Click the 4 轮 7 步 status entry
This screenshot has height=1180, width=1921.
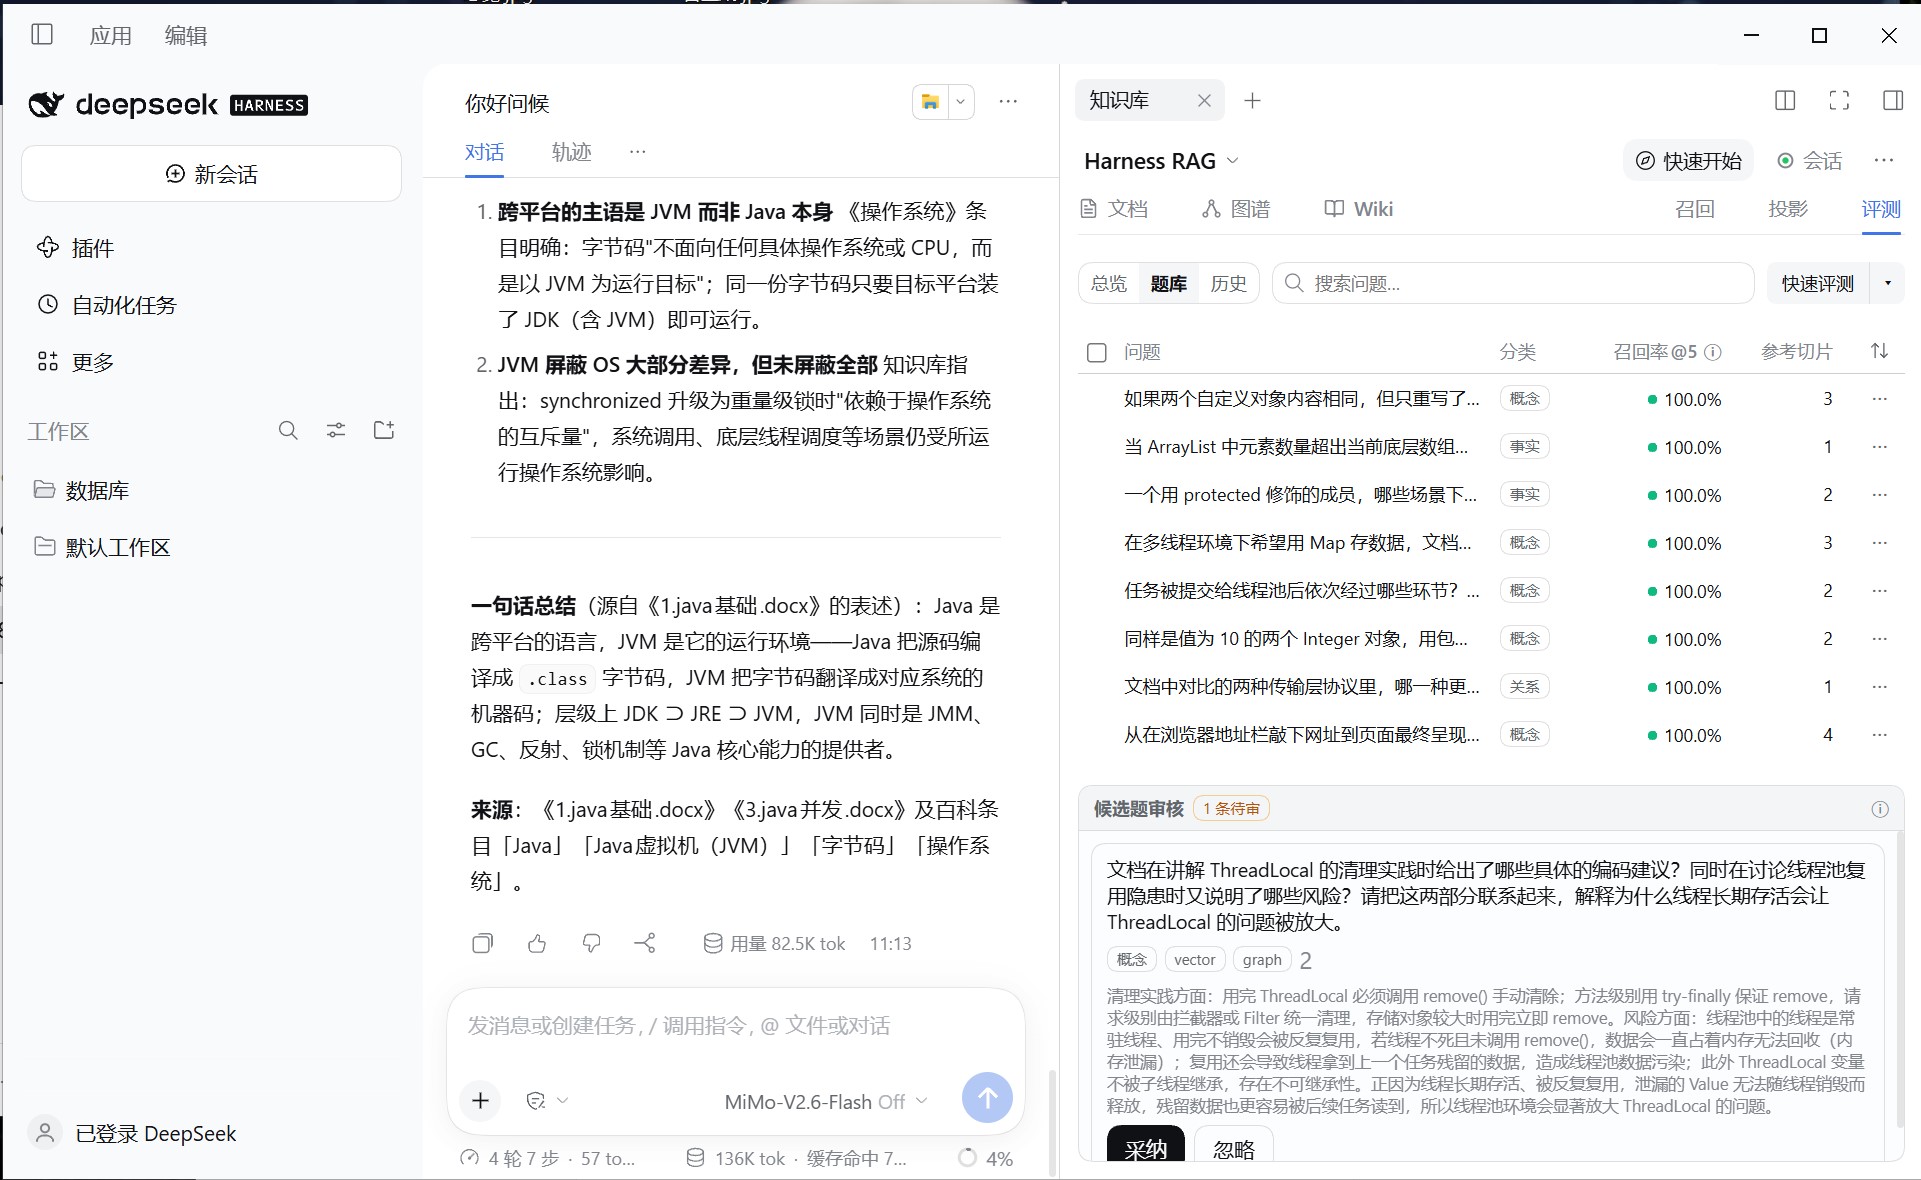point(548,1158)
